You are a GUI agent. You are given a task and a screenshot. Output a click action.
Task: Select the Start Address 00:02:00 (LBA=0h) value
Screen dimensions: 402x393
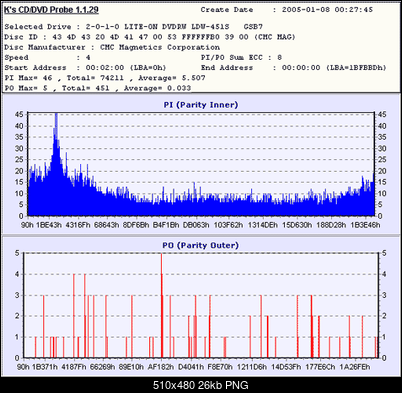[x=126, y=68]
